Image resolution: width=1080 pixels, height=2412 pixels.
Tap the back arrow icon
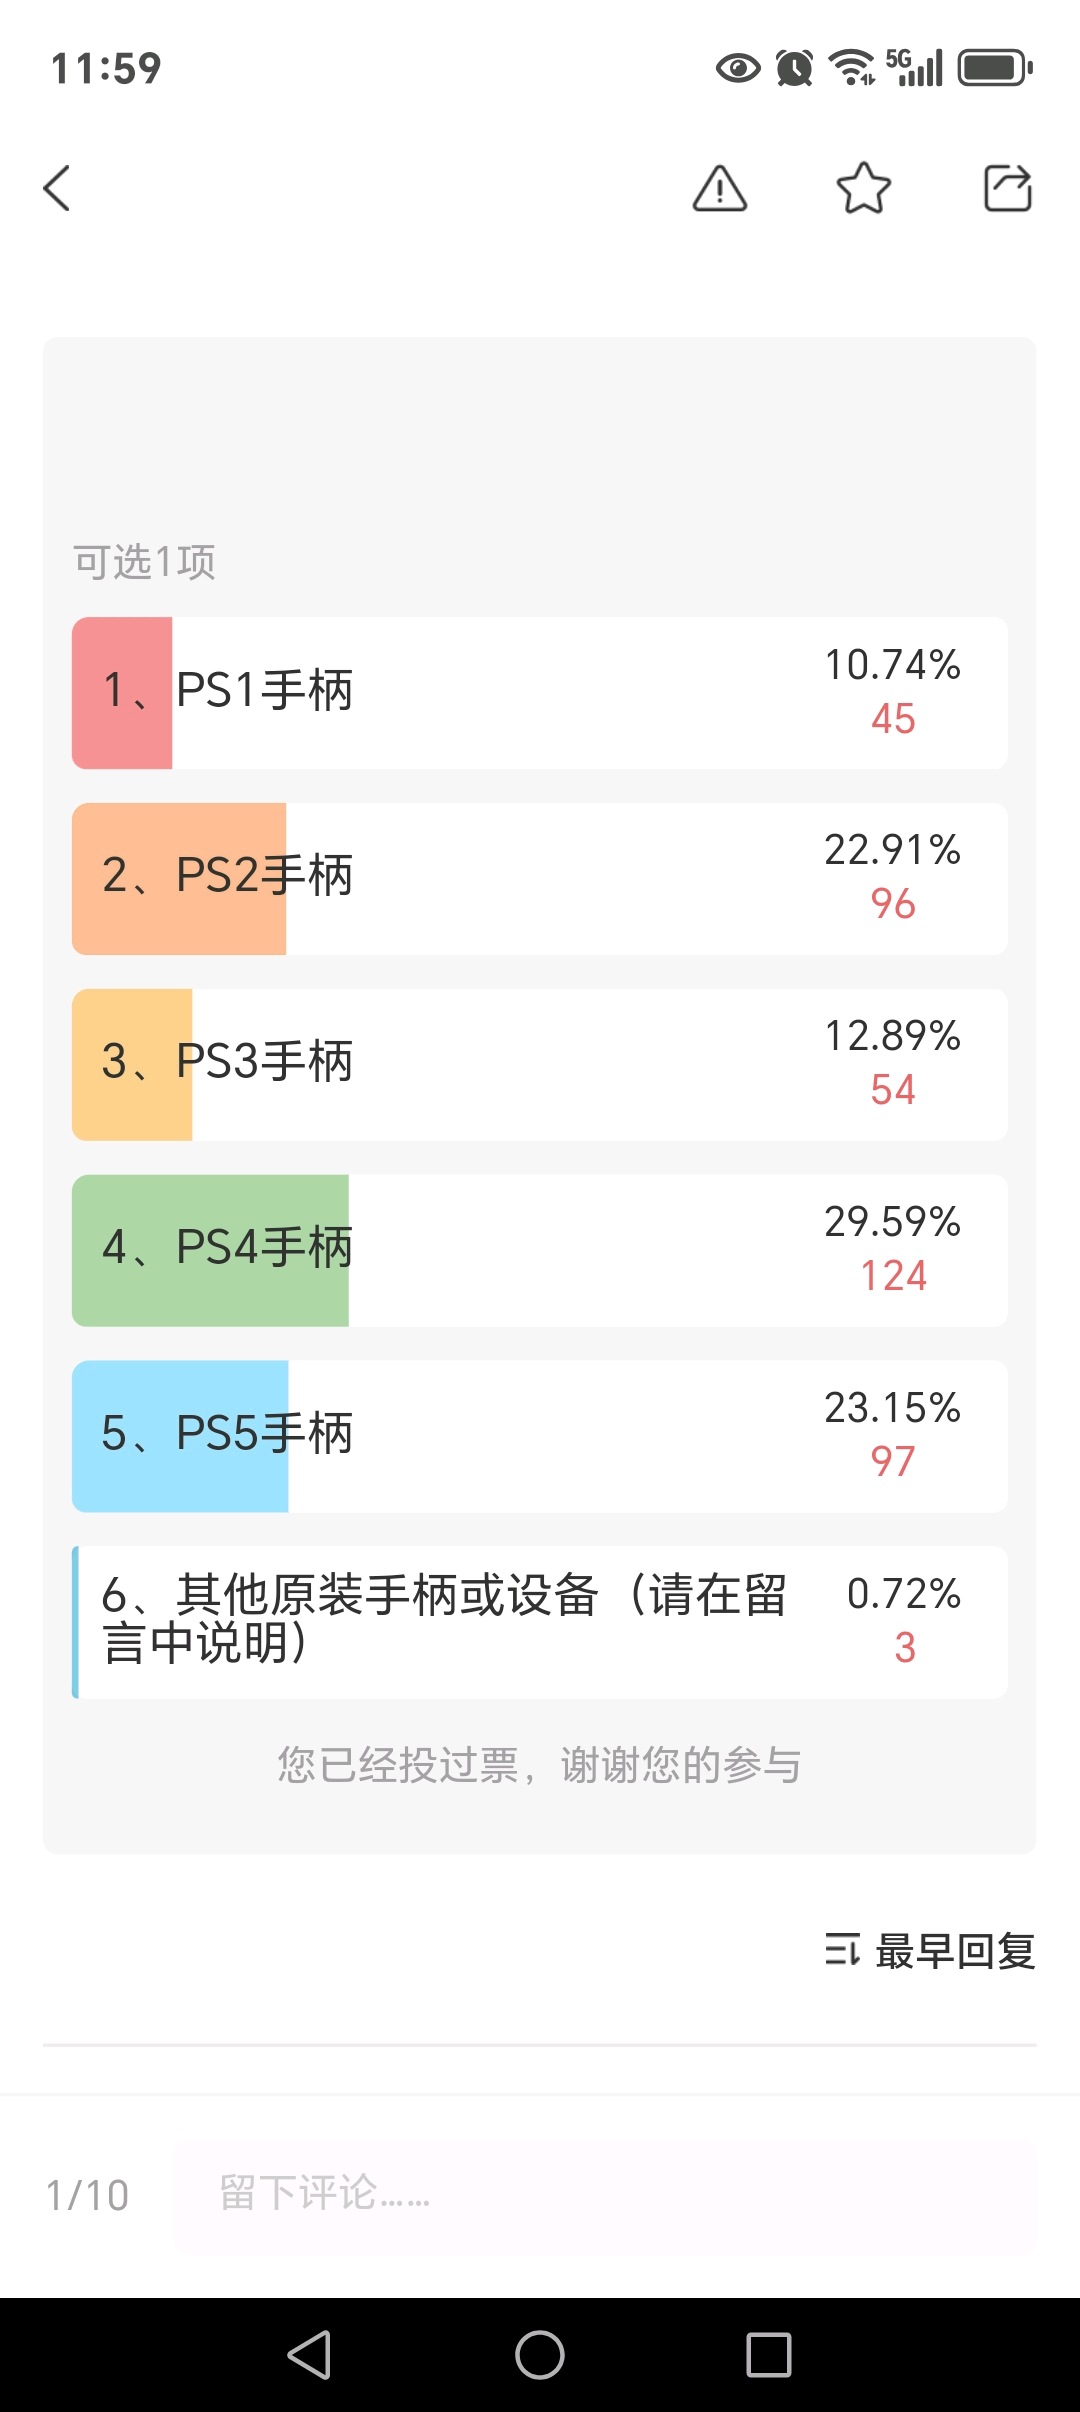click(x=58, y=188)
